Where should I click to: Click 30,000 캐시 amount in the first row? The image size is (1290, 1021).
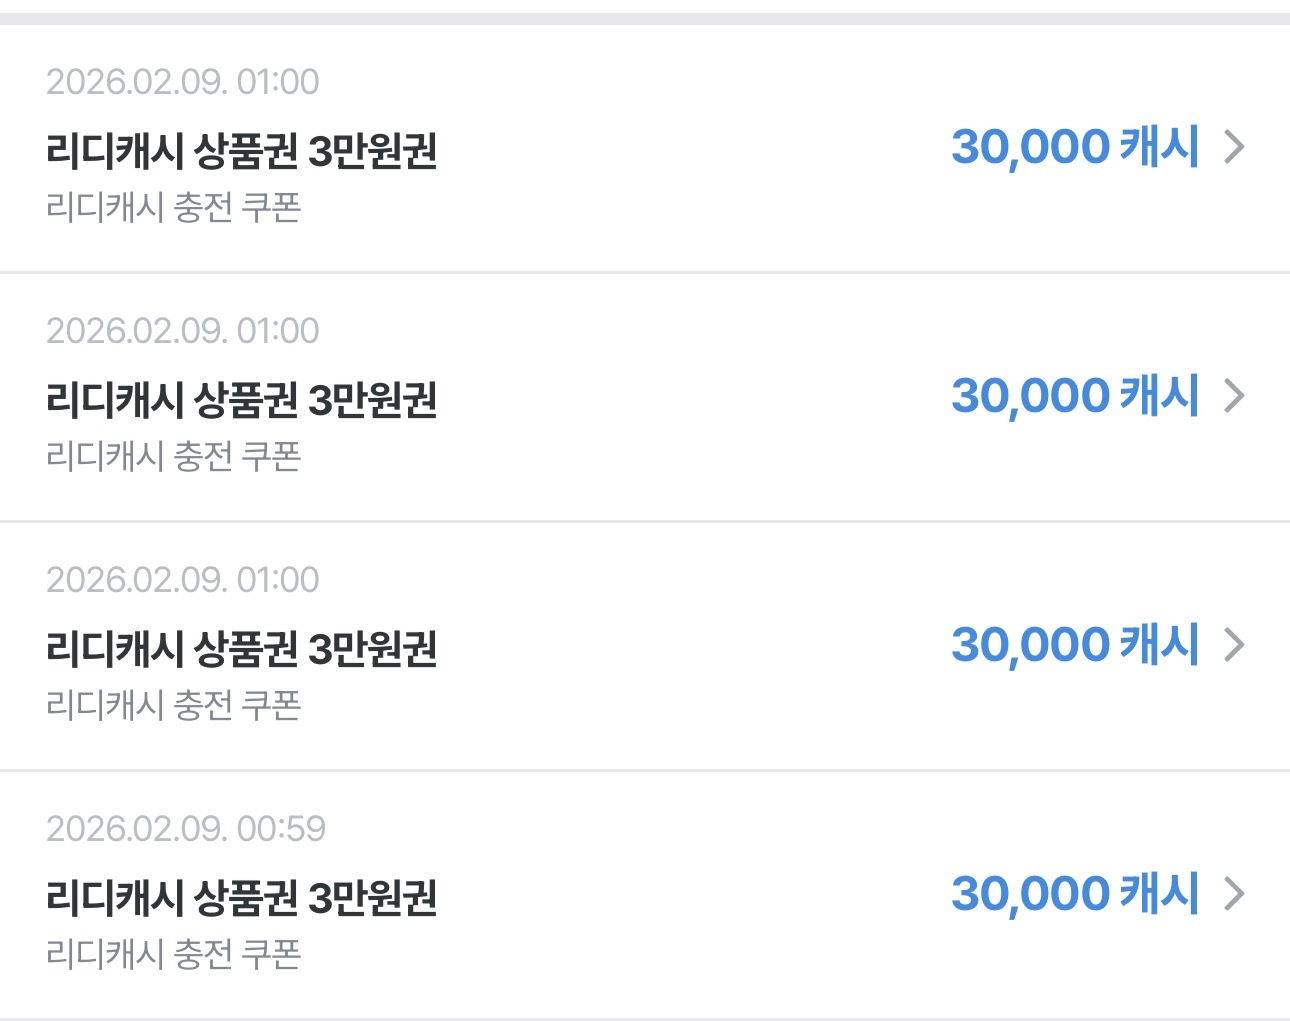coord(1075,147)
